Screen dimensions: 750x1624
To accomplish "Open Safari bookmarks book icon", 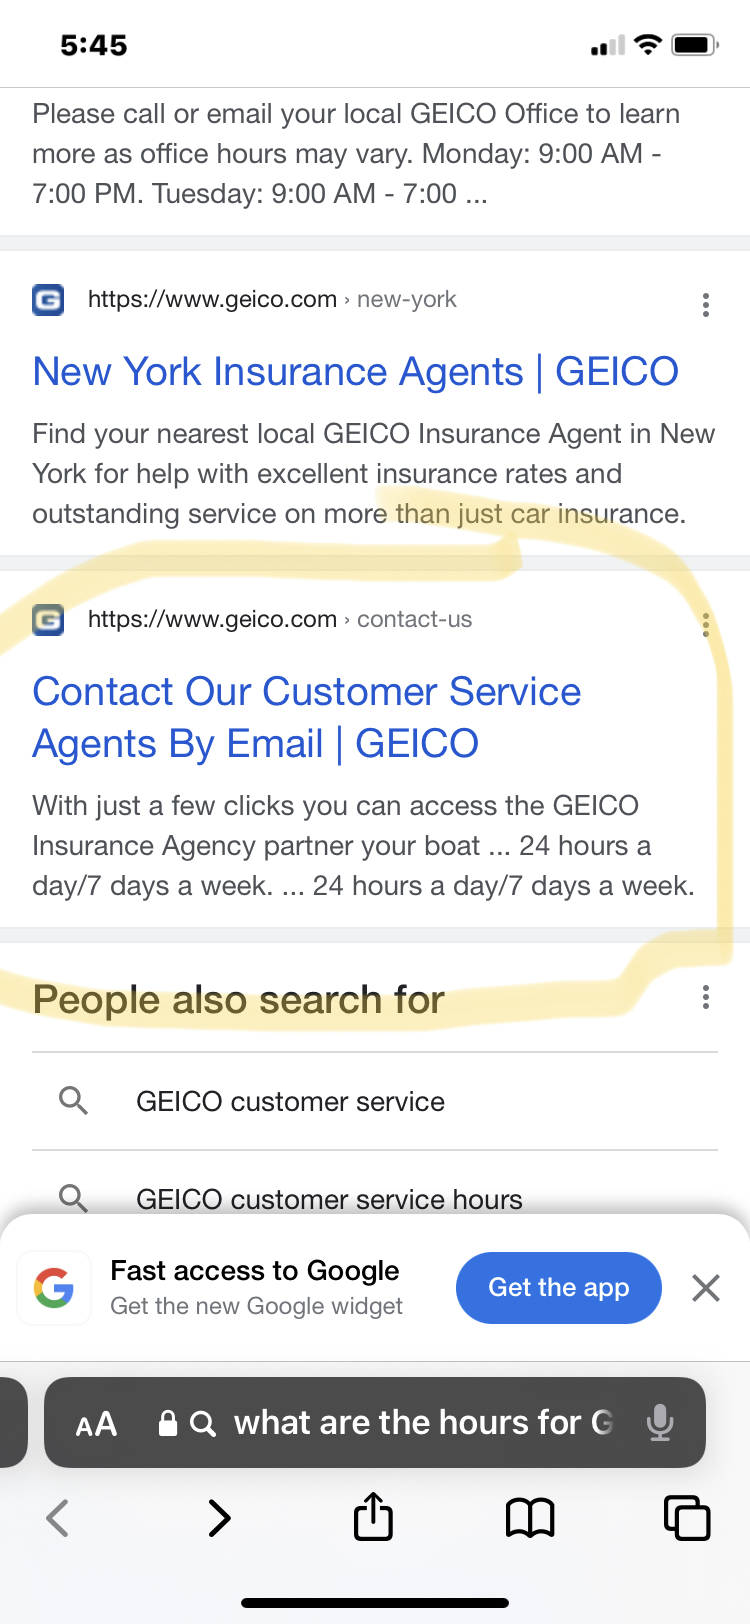I will [530, 1518].
